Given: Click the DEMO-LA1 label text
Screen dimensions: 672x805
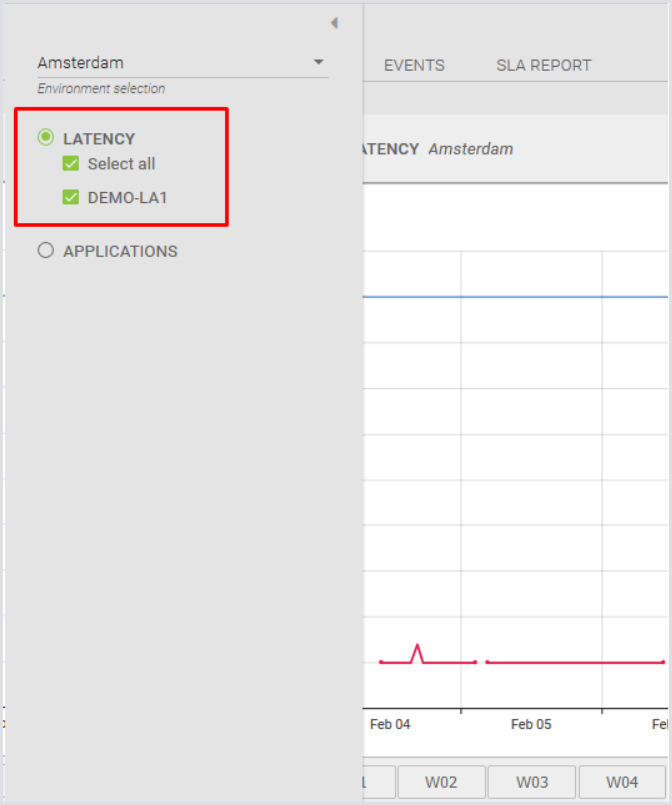Looking at the screenshot, I should click(x=127, y=197).
